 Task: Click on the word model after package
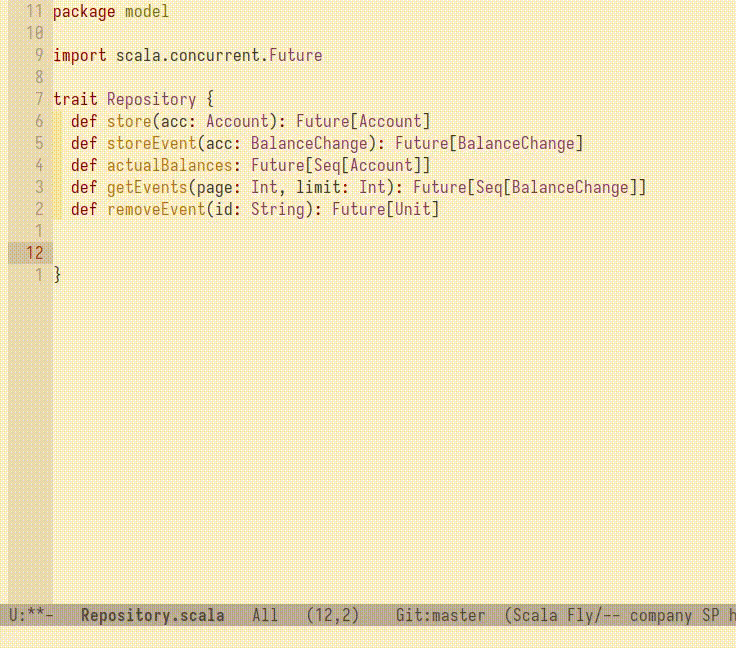(x=147, y=12)
